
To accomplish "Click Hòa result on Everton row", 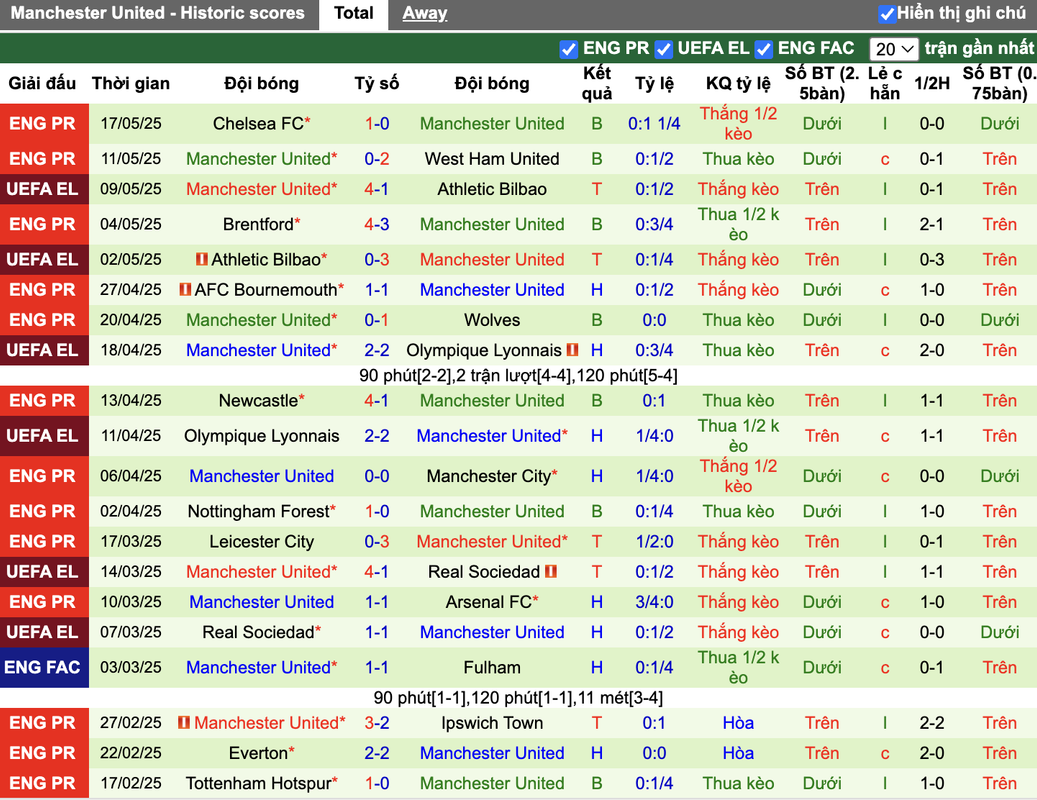I will (738, 753).
